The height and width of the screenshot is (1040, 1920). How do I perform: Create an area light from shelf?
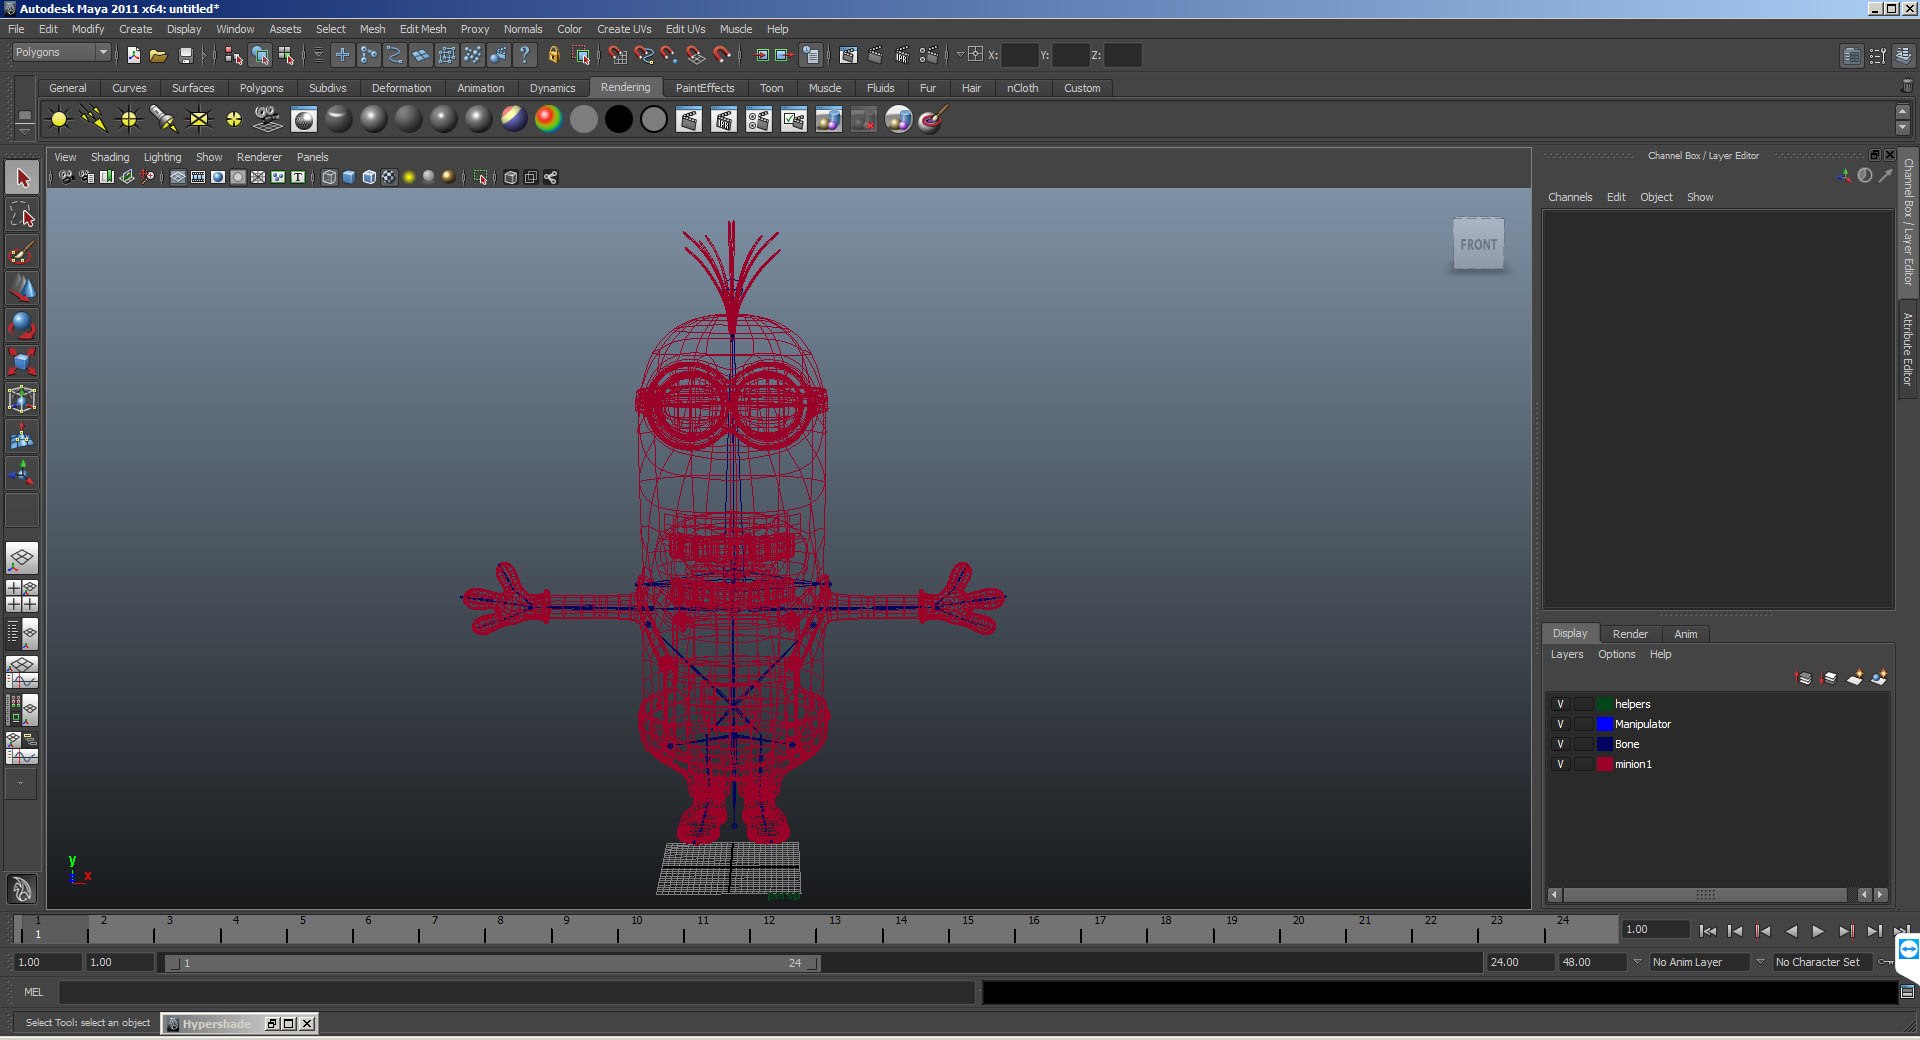click(x=199, y=120)
